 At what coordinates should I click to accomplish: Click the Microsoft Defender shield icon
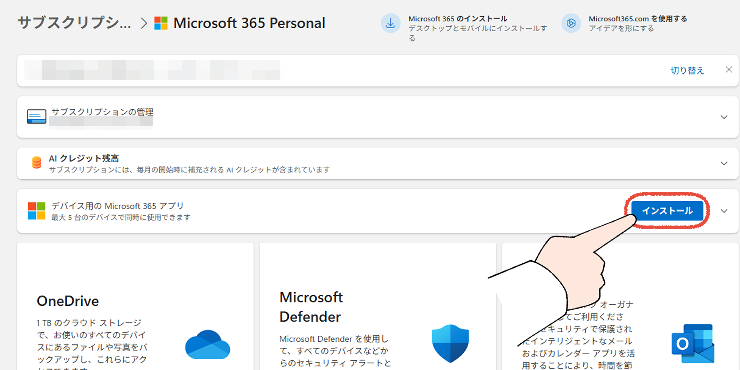[x=451, y=343]
